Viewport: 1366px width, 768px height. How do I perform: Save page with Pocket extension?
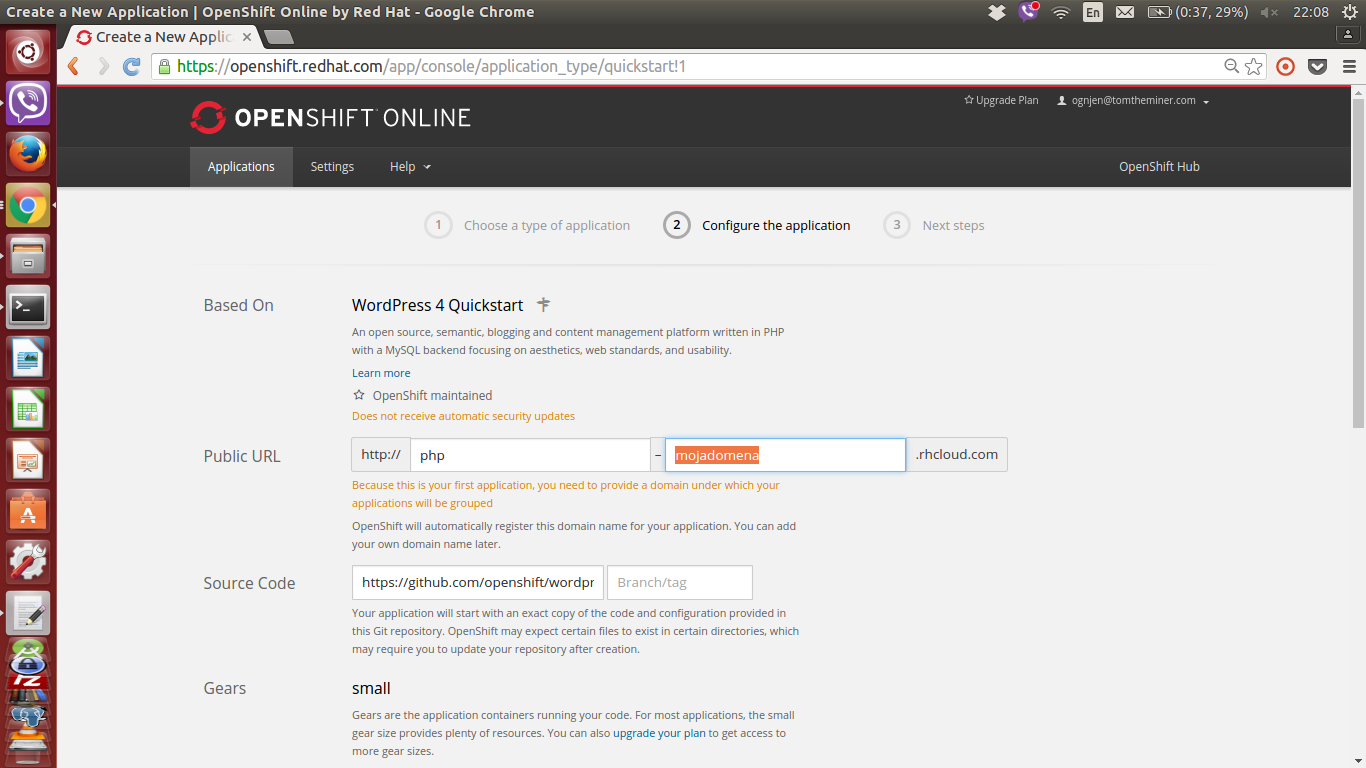[x=1318, y=66]
